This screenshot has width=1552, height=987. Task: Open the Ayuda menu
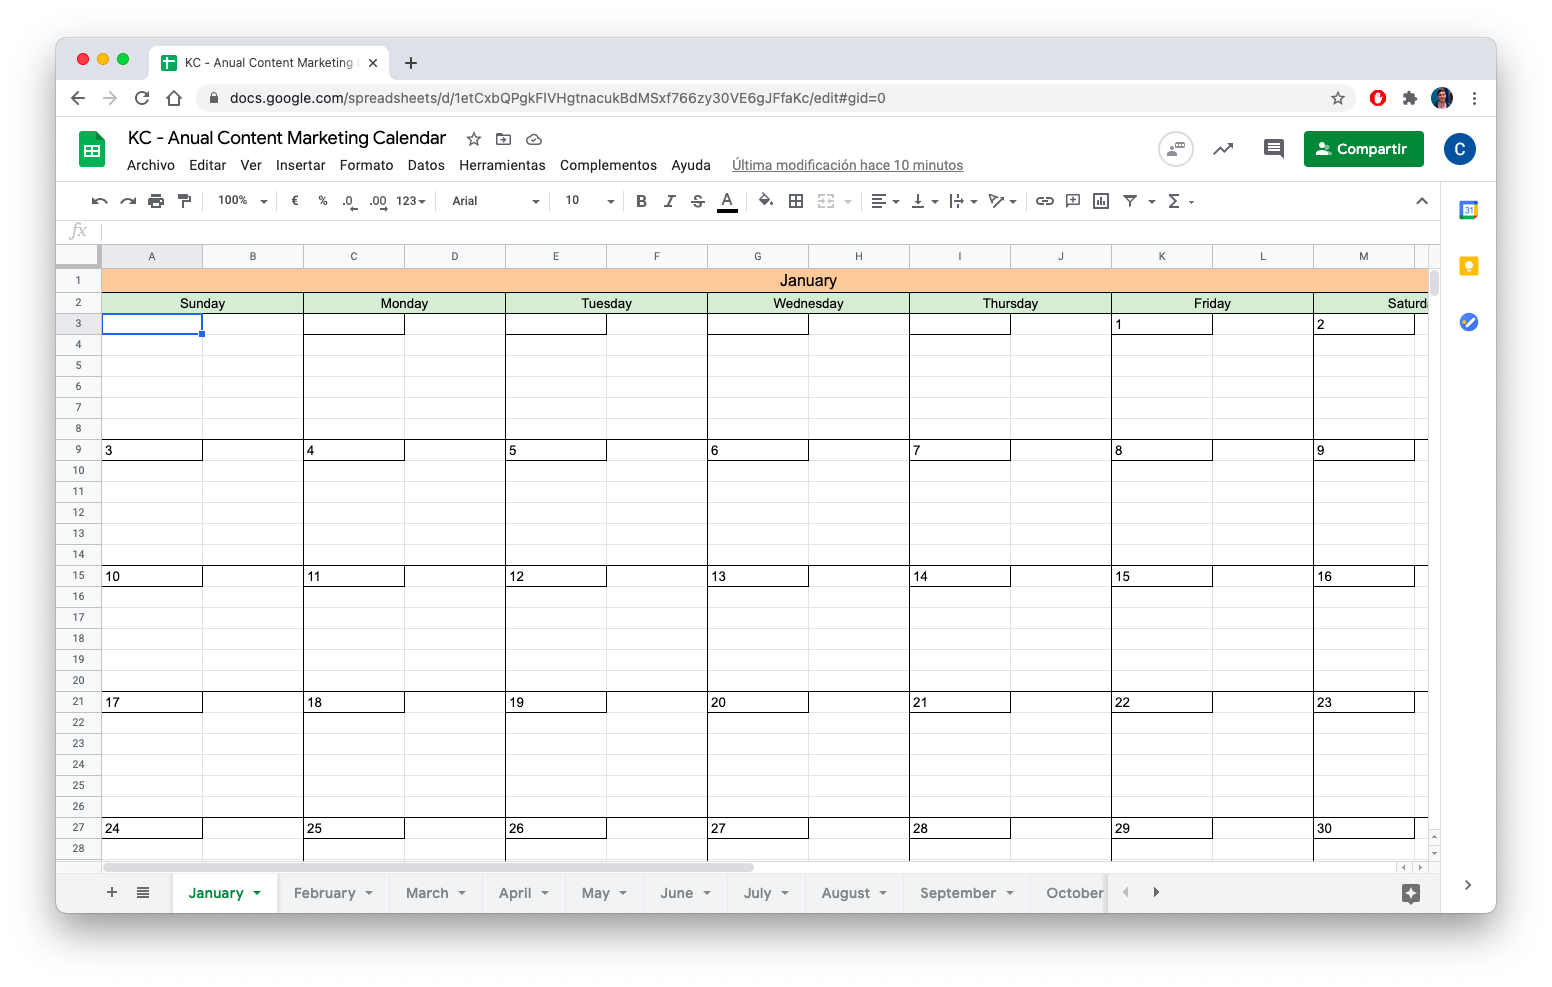691,165
